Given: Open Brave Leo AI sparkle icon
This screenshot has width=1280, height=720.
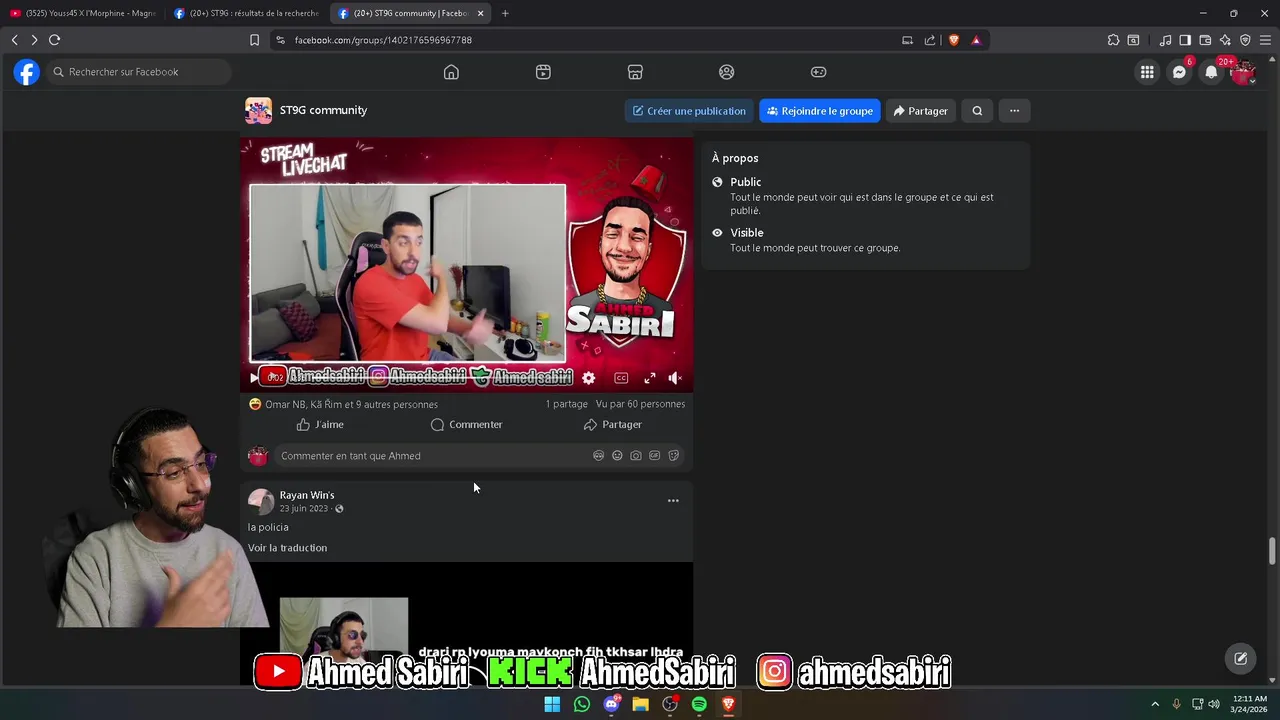Looking at the screenshot, I should click(1225, 40).
